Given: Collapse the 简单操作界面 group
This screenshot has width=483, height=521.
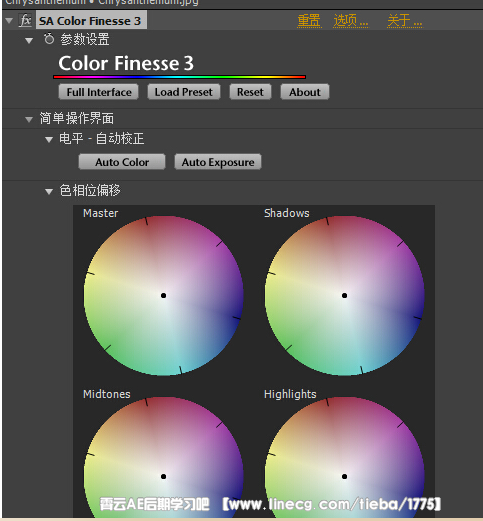Looking at the screenshot, I should click(x=29, y=119).
